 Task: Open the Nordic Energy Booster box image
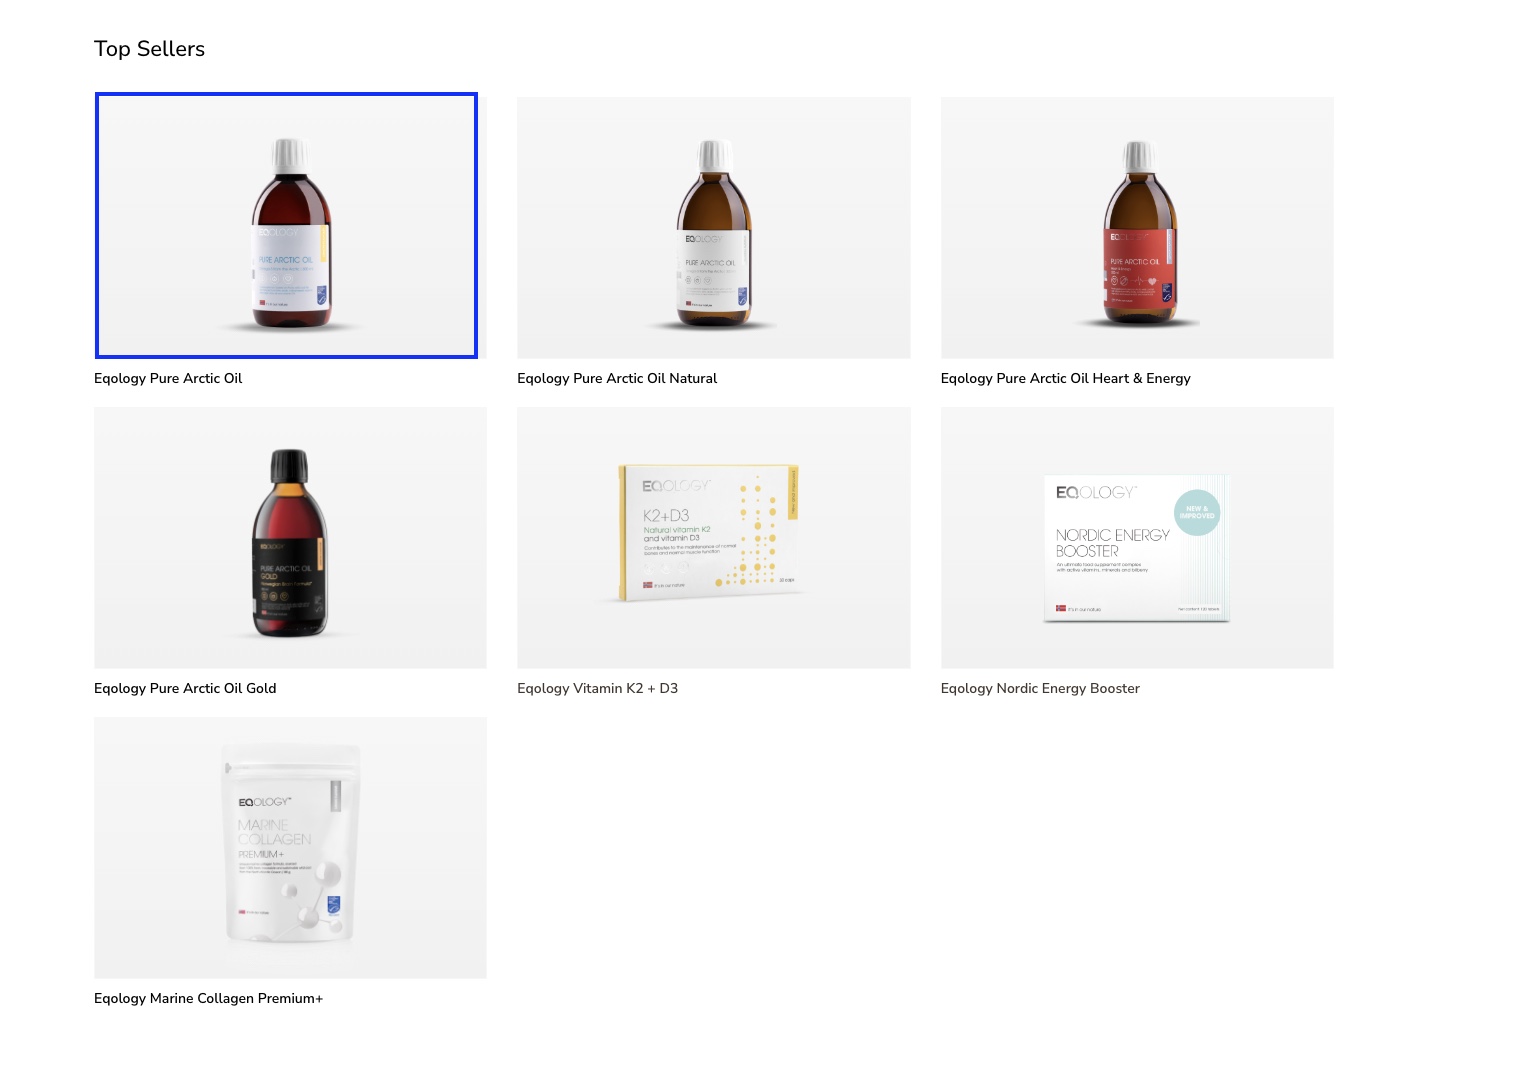(x=1137, y=538)
